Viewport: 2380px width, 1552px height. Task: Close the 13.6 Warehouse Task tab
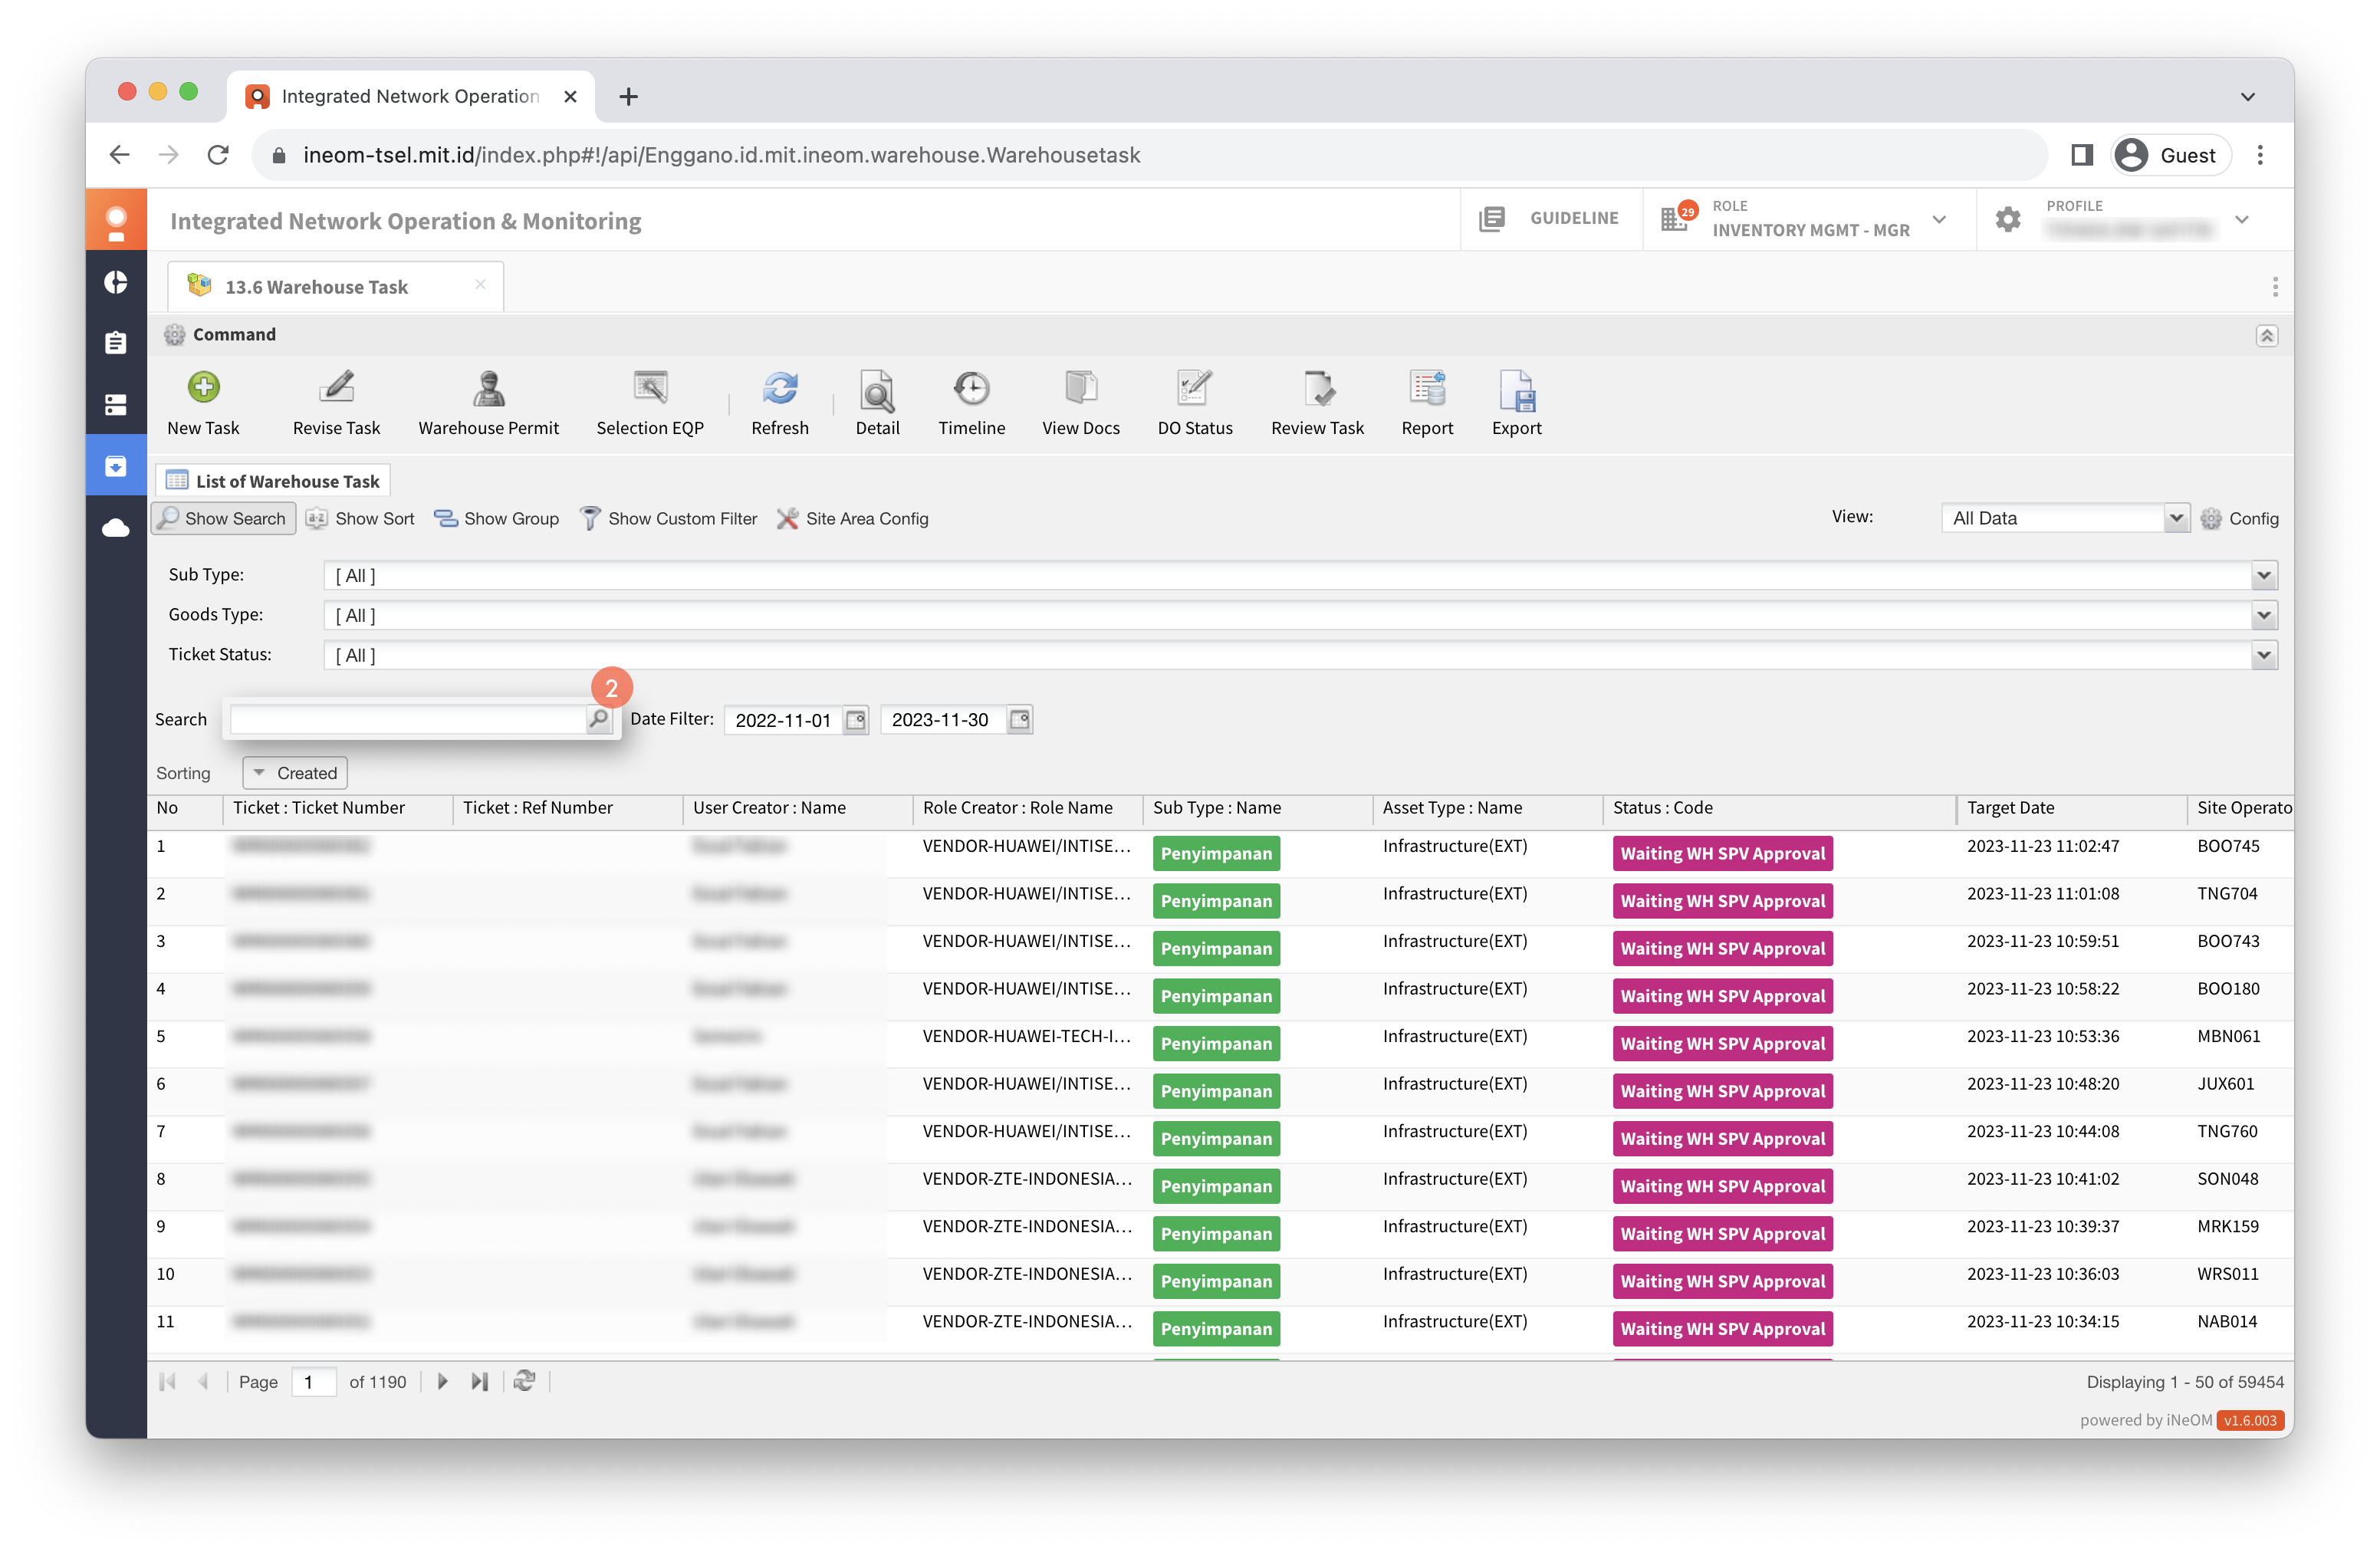pyautogui.click(x=480, y=285)
